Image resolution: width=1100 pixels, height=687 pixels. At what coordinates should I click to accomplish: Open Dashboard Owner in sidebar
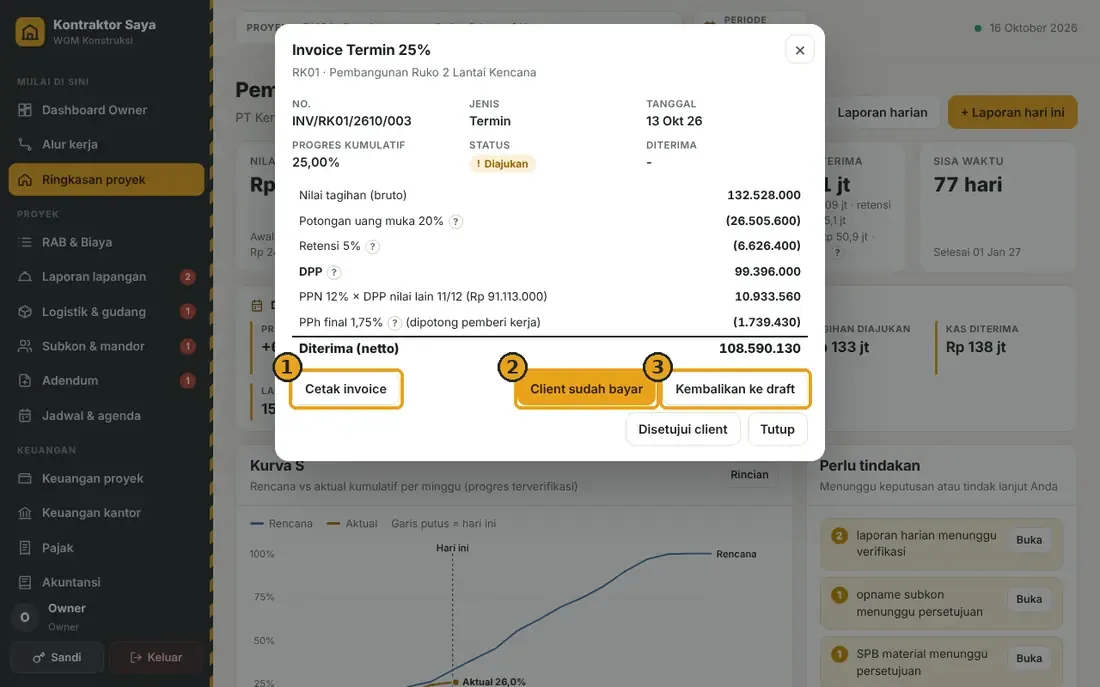[107, 110]
